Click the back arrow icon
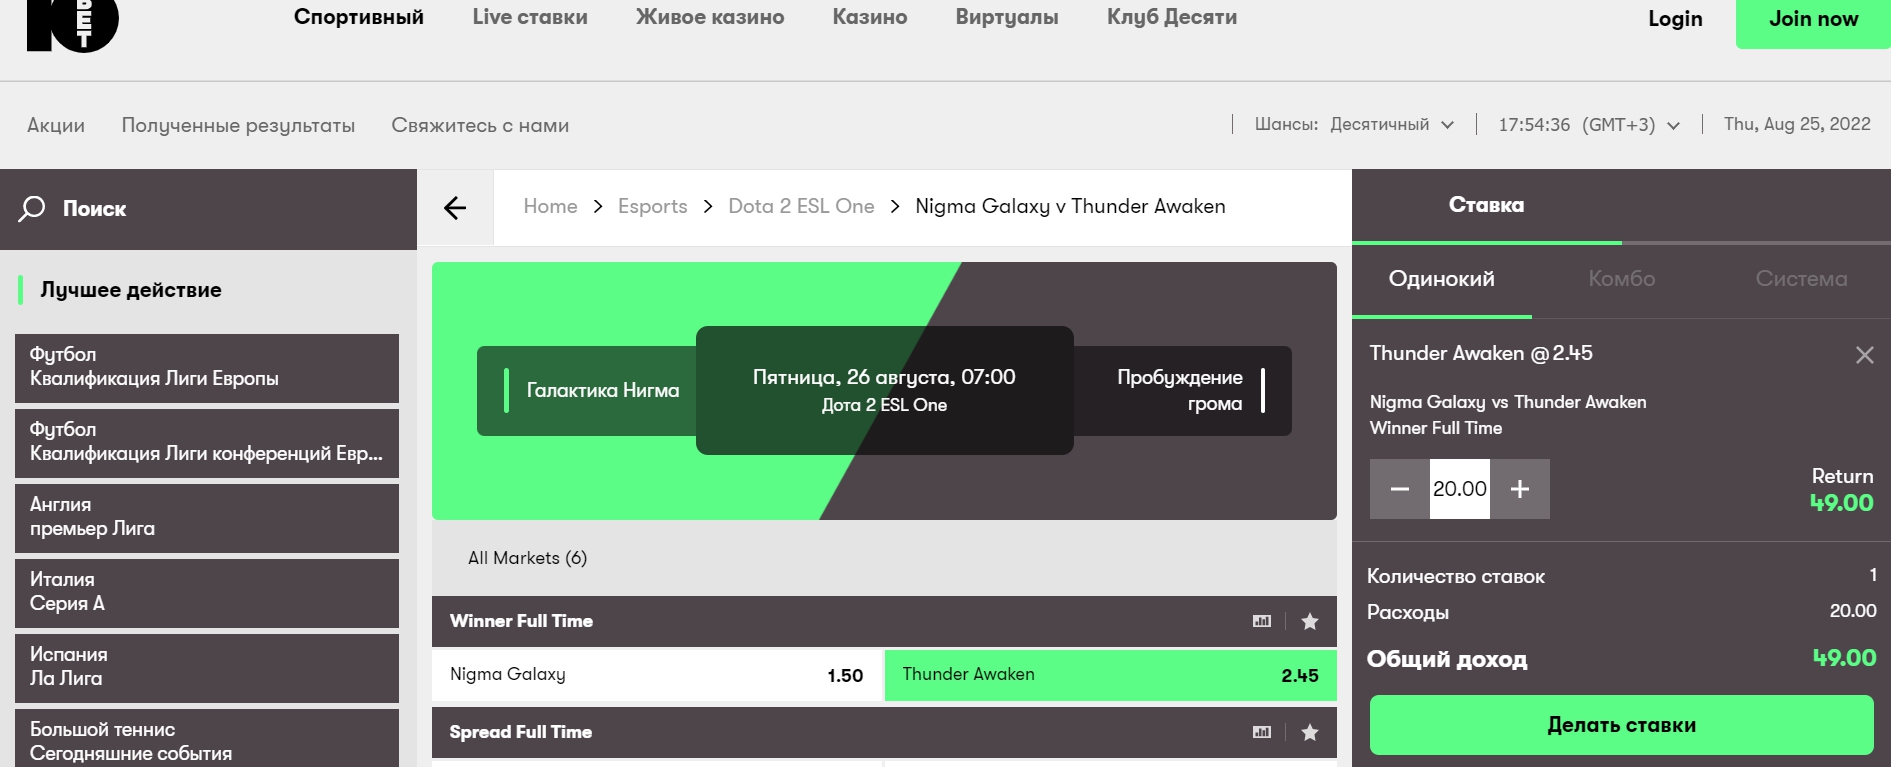Image resolution: width=1891 pixels, height=767 pixels. click(455, 208)
